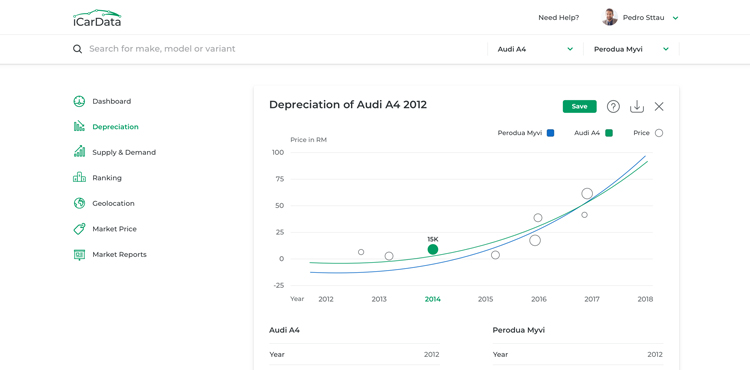Go to Market Reports section
This screenshot has height=370, width=750.
point(119,254)
